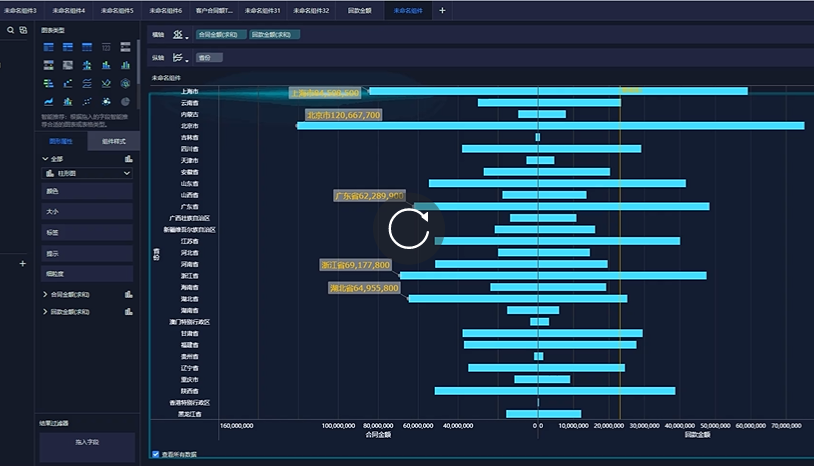Viewport: 814px width, 469px height.
Task: Switch to the 回款金额 tab
Action: tap(360, 10)
